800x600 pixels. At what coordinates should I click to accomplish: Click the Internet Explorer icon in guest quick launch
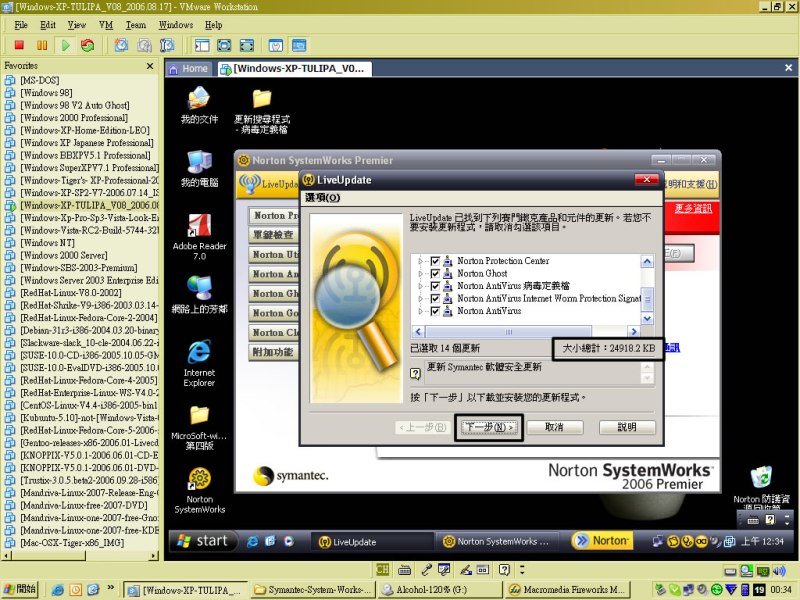tap(252, 541)
